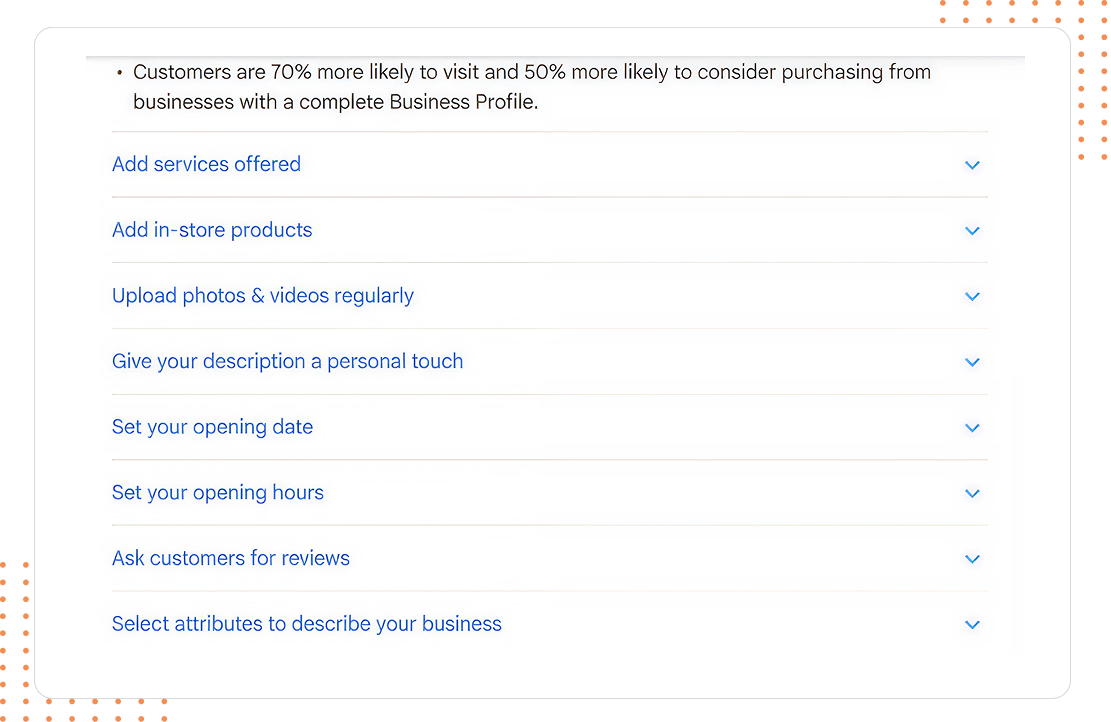
Task: Click the Add in-store products link
Action: [x=212, y=230]
